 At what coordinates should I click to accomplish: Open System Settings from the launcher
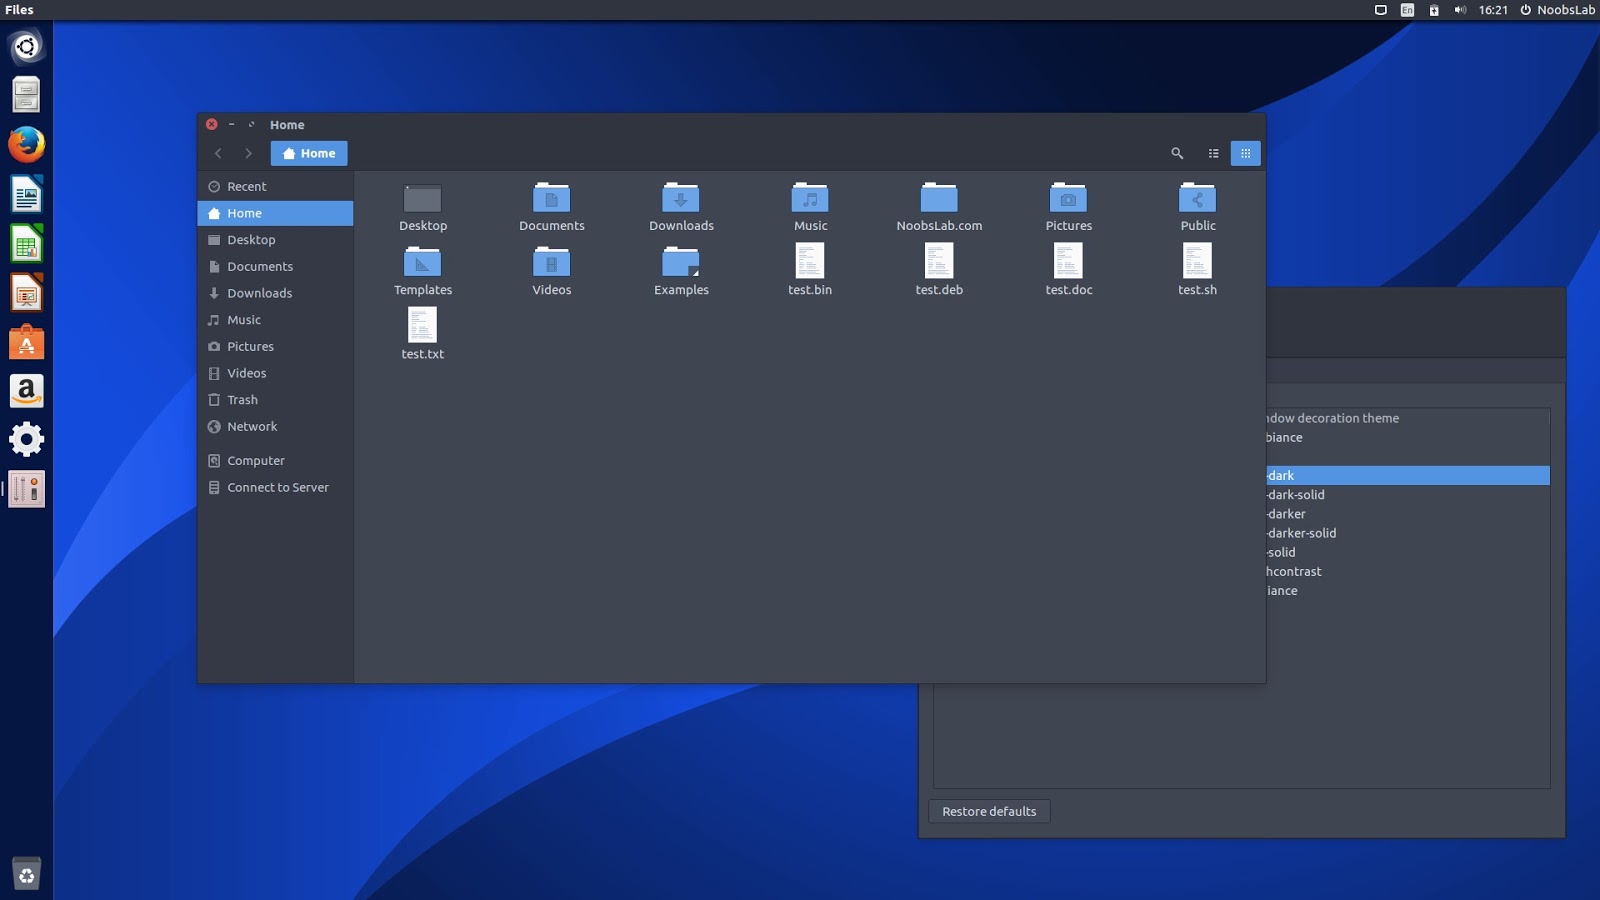click(x=26, y=438)
